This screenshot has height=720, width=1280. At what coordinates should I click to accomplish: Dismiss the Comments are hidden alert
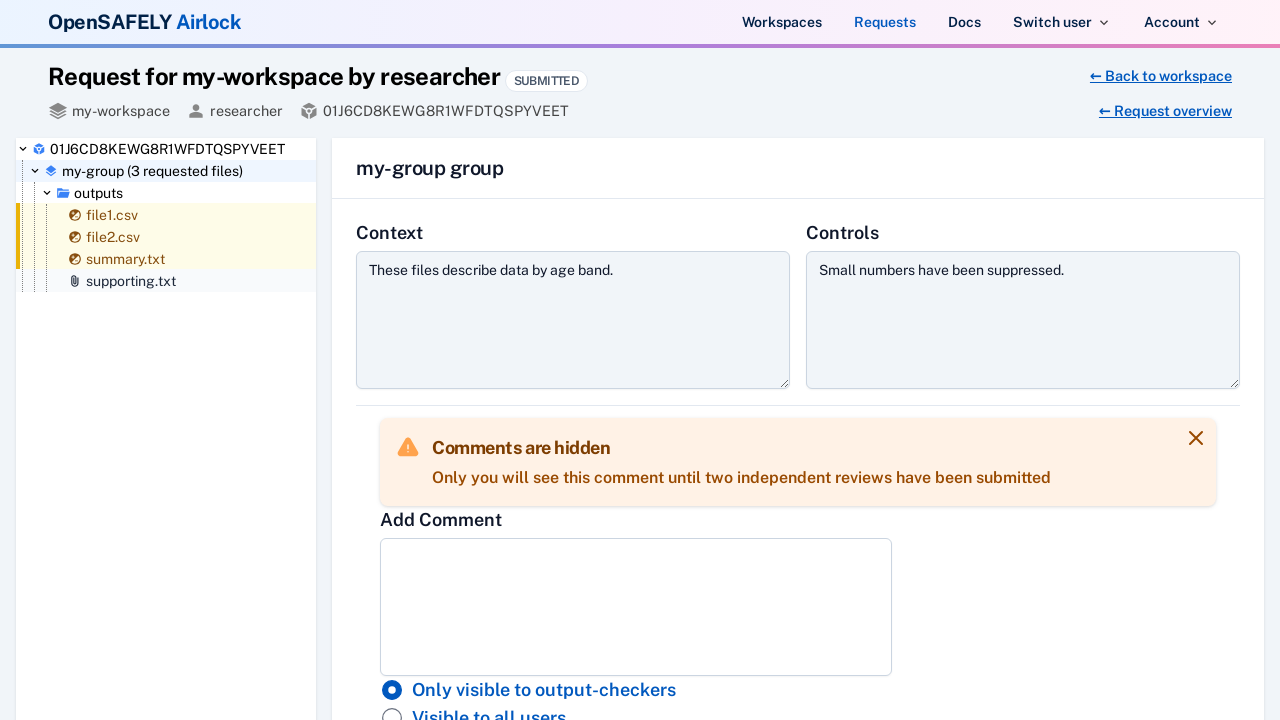point(1196,438)
